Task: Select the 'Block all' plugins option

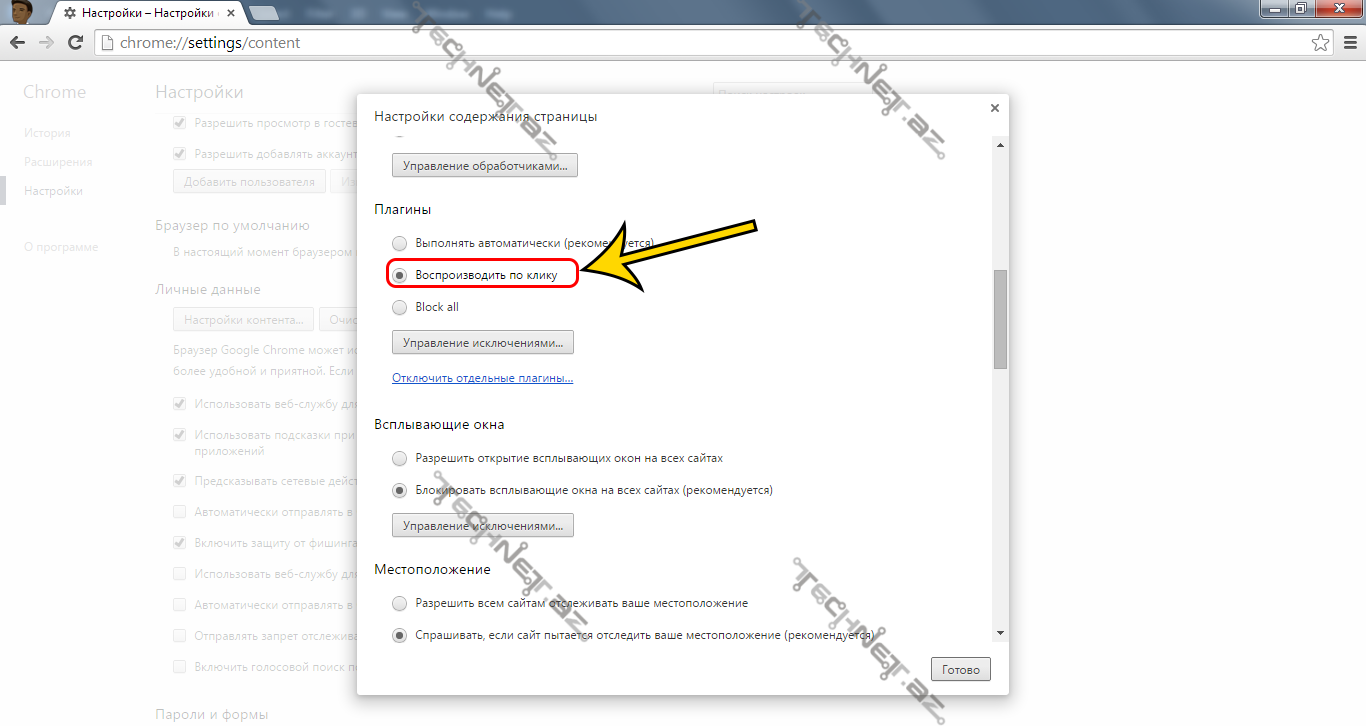Action: (400, 307)
